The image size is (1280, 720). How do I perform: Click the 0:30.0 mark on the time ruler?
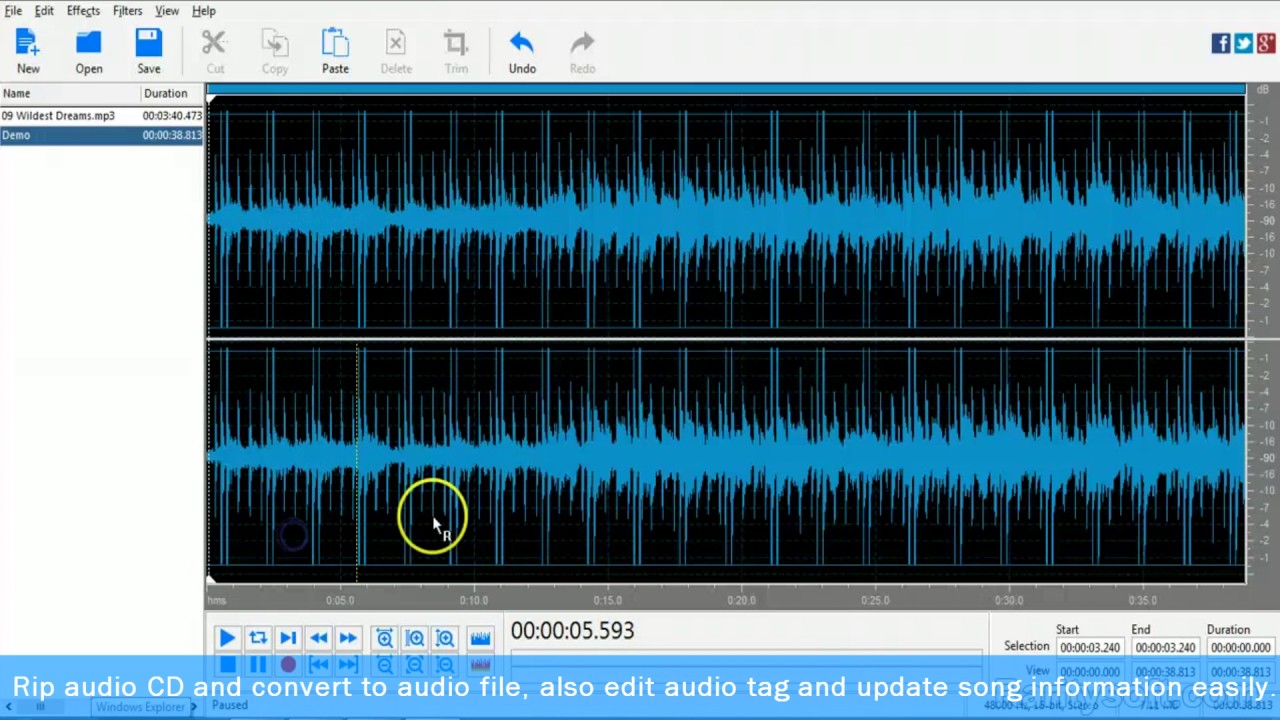(1009, 600)
